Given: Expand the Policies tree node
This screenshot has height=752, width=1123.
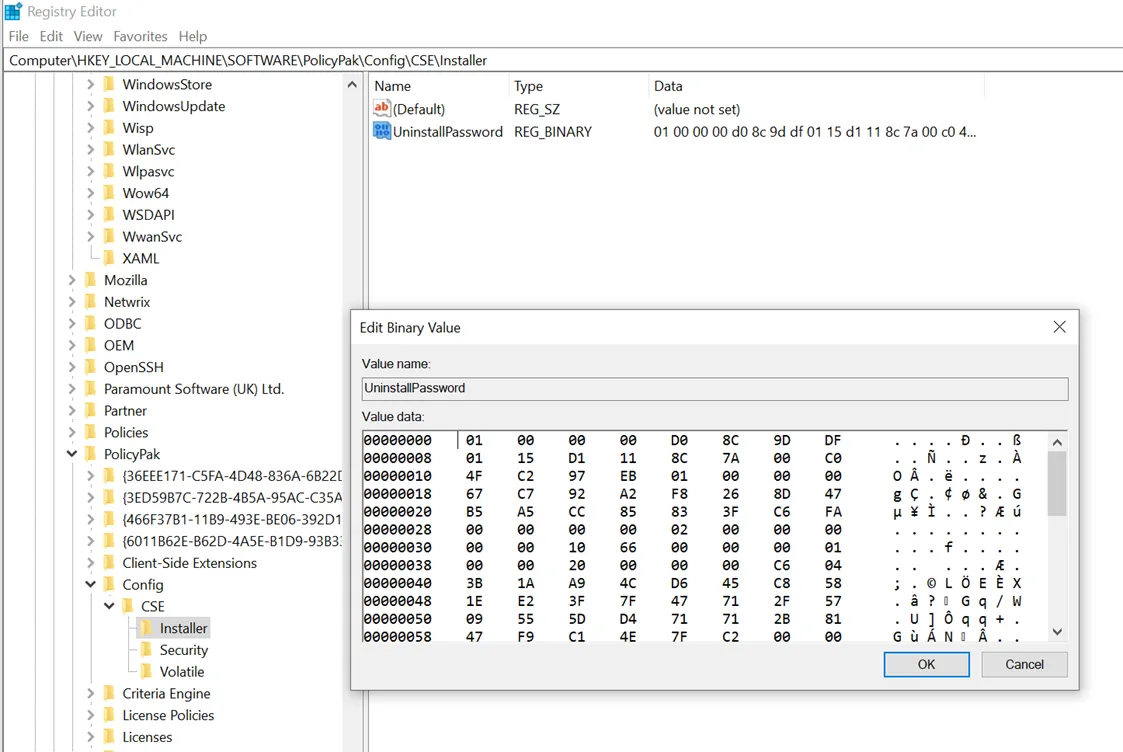Looking at the screenshot, I should (x=73, y=432).
